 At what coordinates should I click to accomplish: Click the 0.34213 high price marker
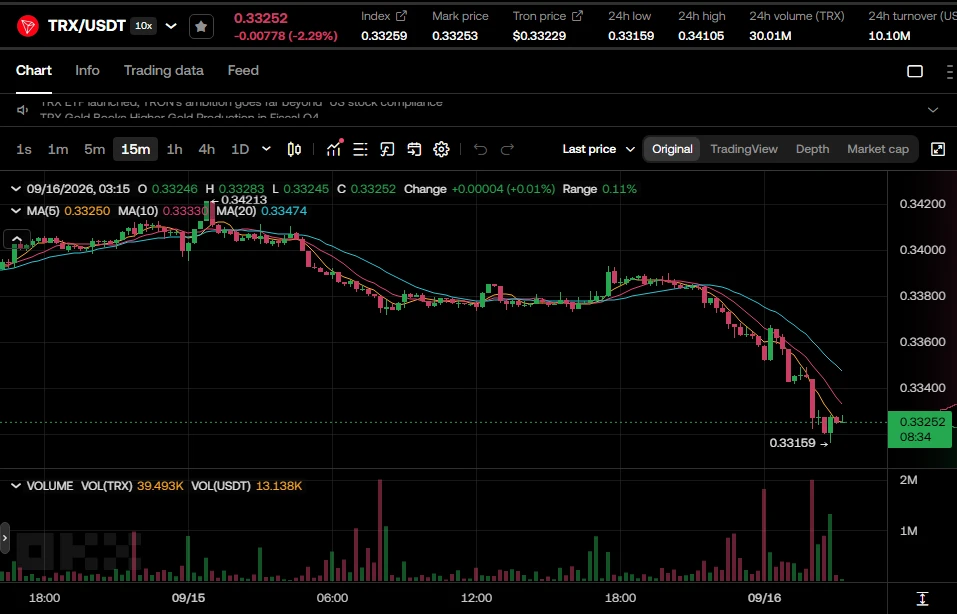point(239,200)
